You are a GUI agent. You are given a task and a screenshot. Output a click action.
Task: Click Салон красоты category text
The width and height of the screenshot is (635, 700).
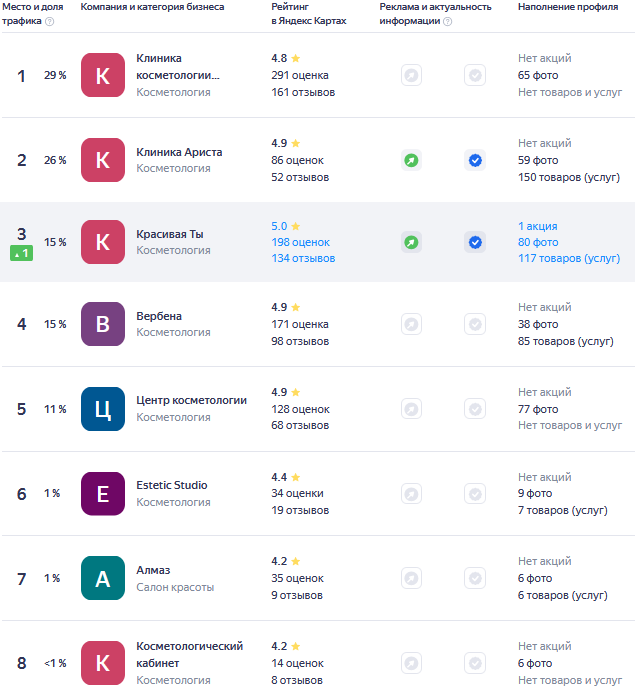[x=175, y=587]
